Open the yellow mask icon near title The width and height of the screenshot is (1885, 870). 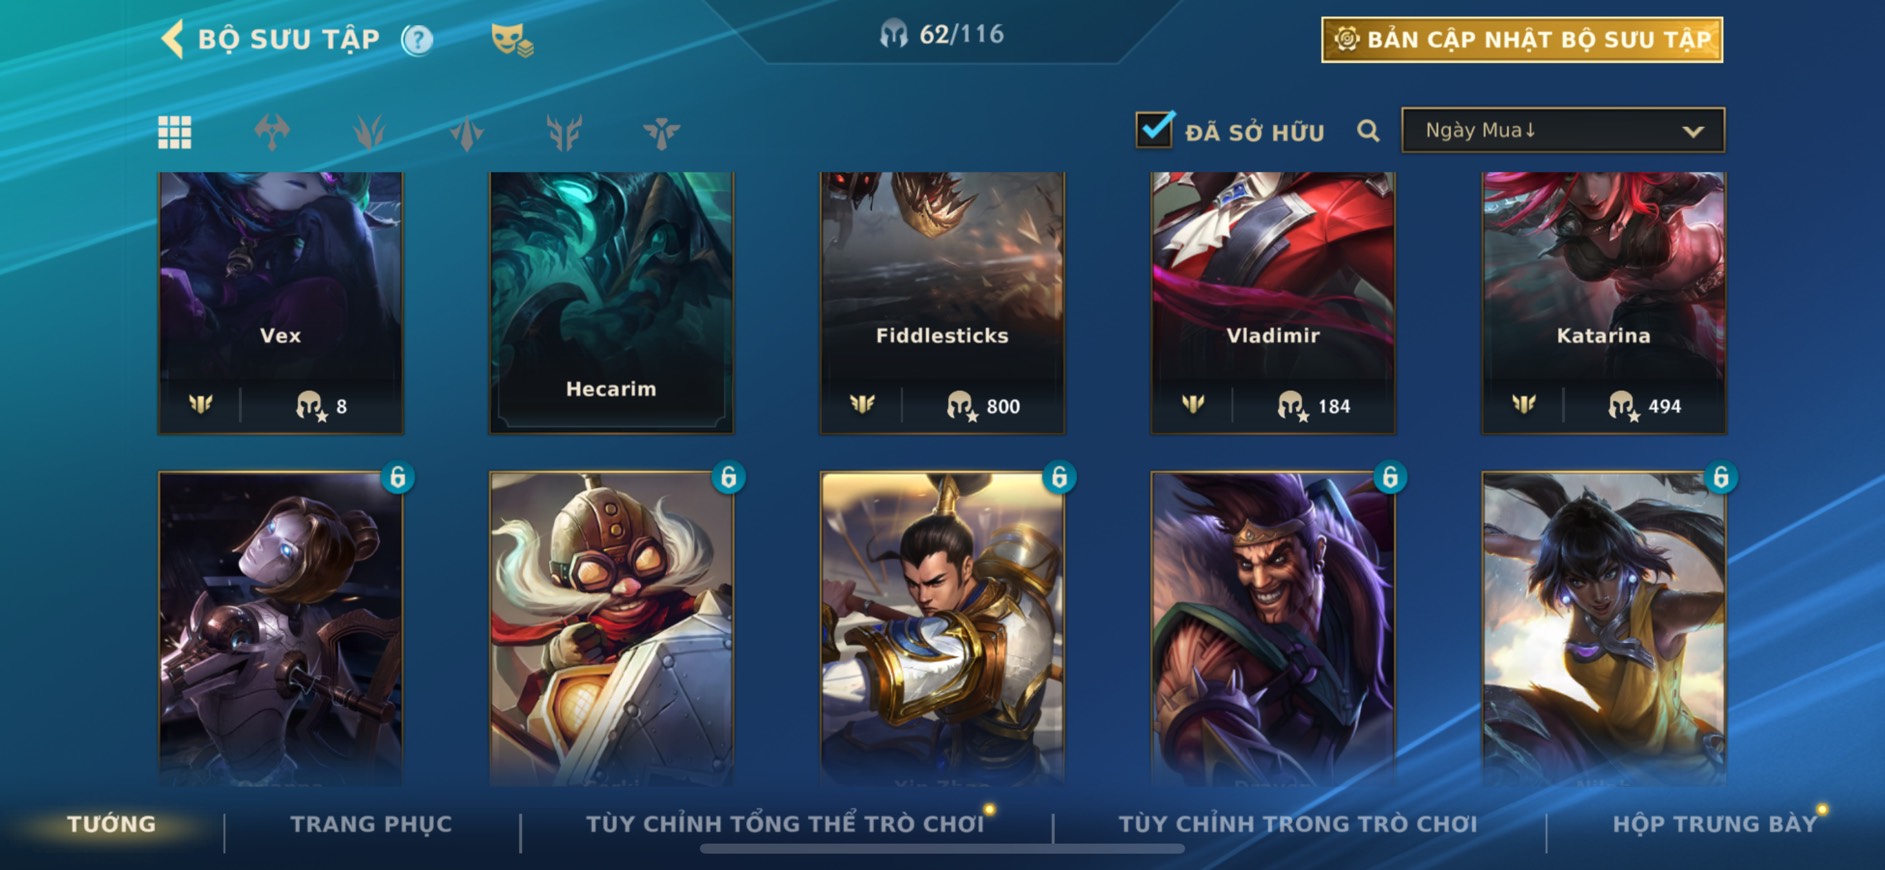[x=511, y=40]
